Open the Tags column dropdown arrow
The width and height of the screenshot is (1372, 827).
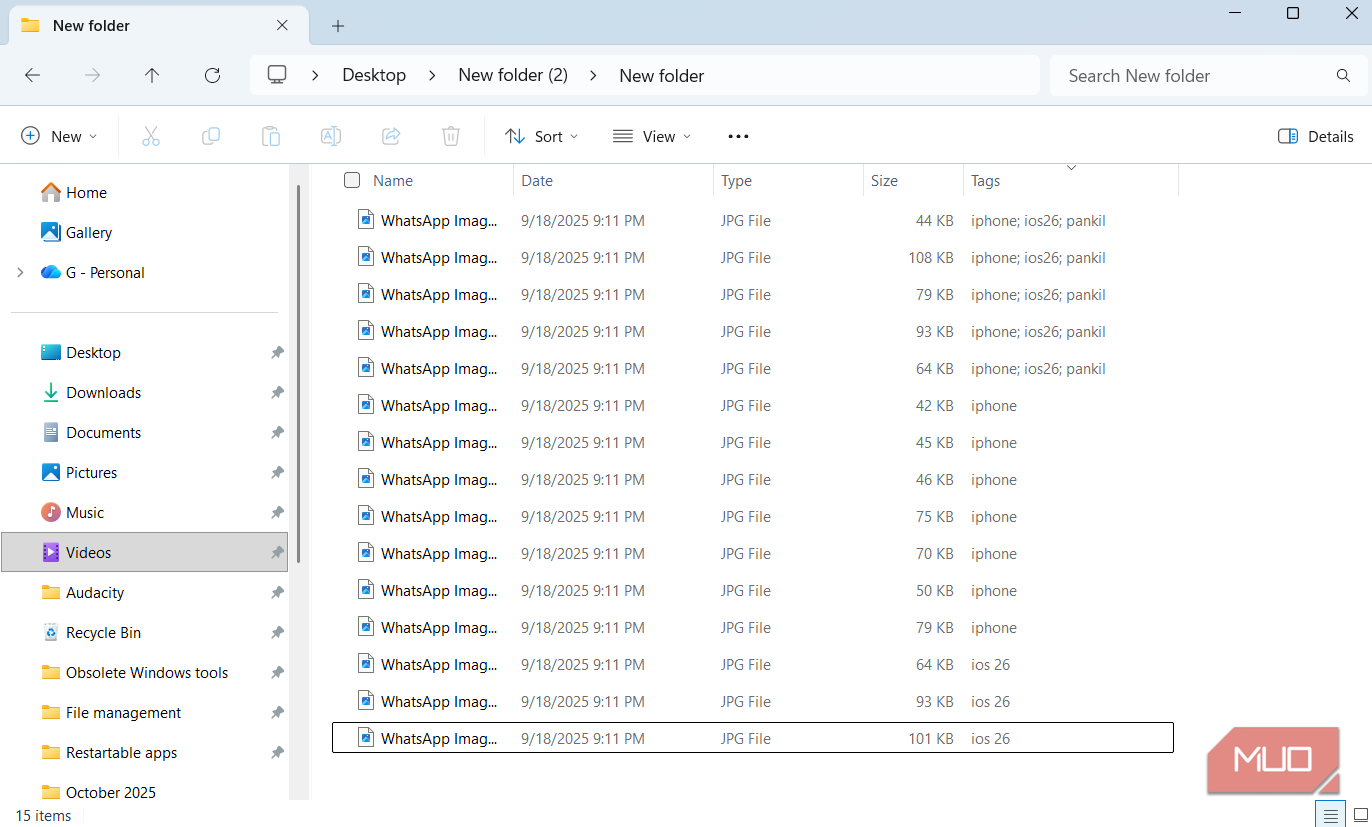point(1072,167)
